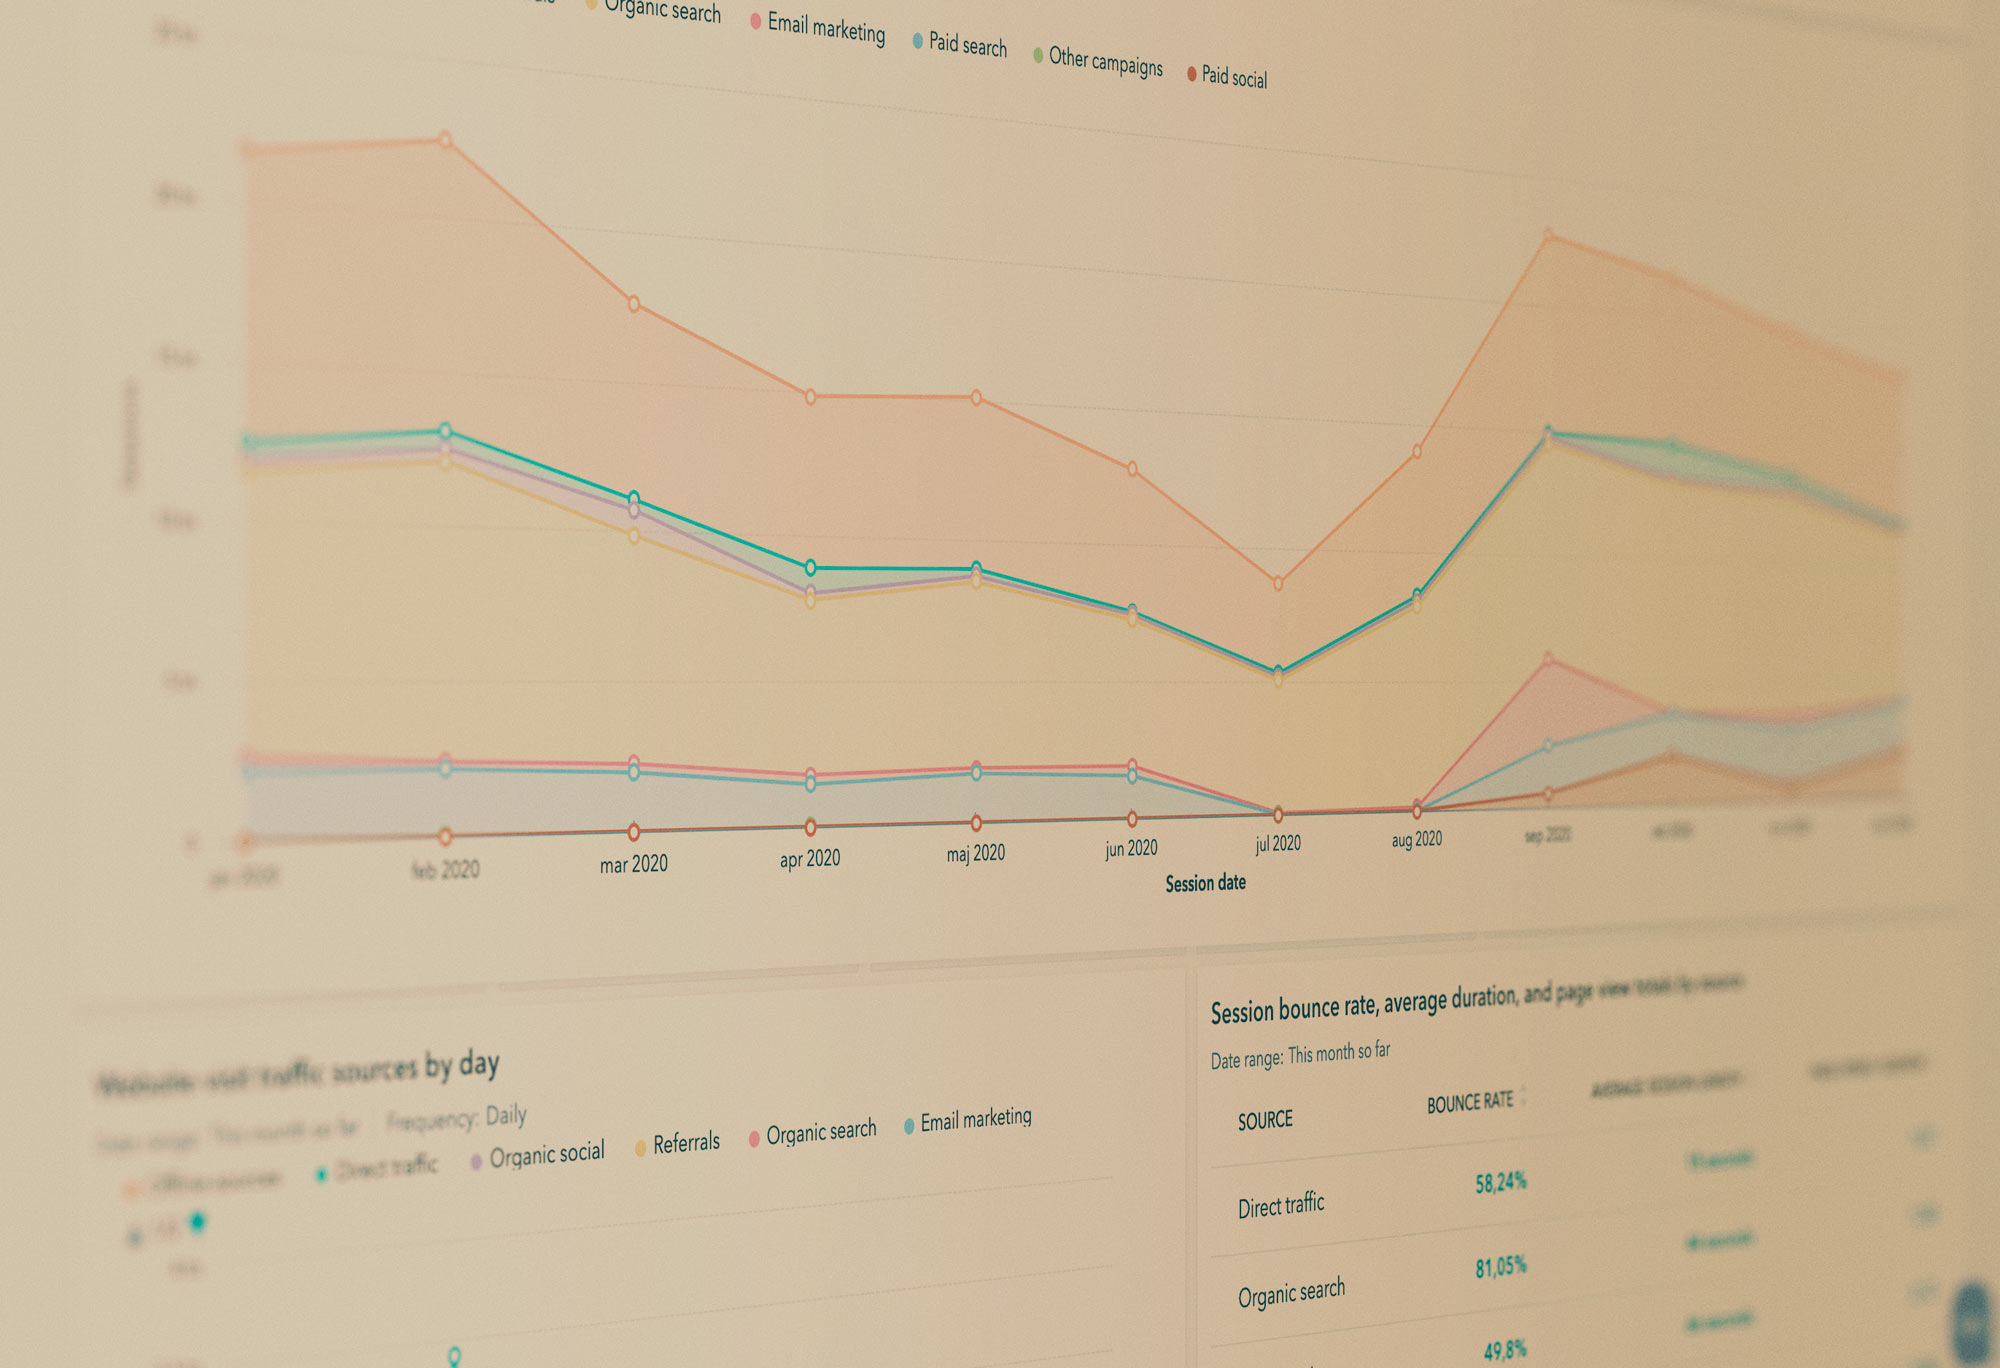
Task: Select red-brown baseline point at apr 2020
Action: [x=811, y=827]
